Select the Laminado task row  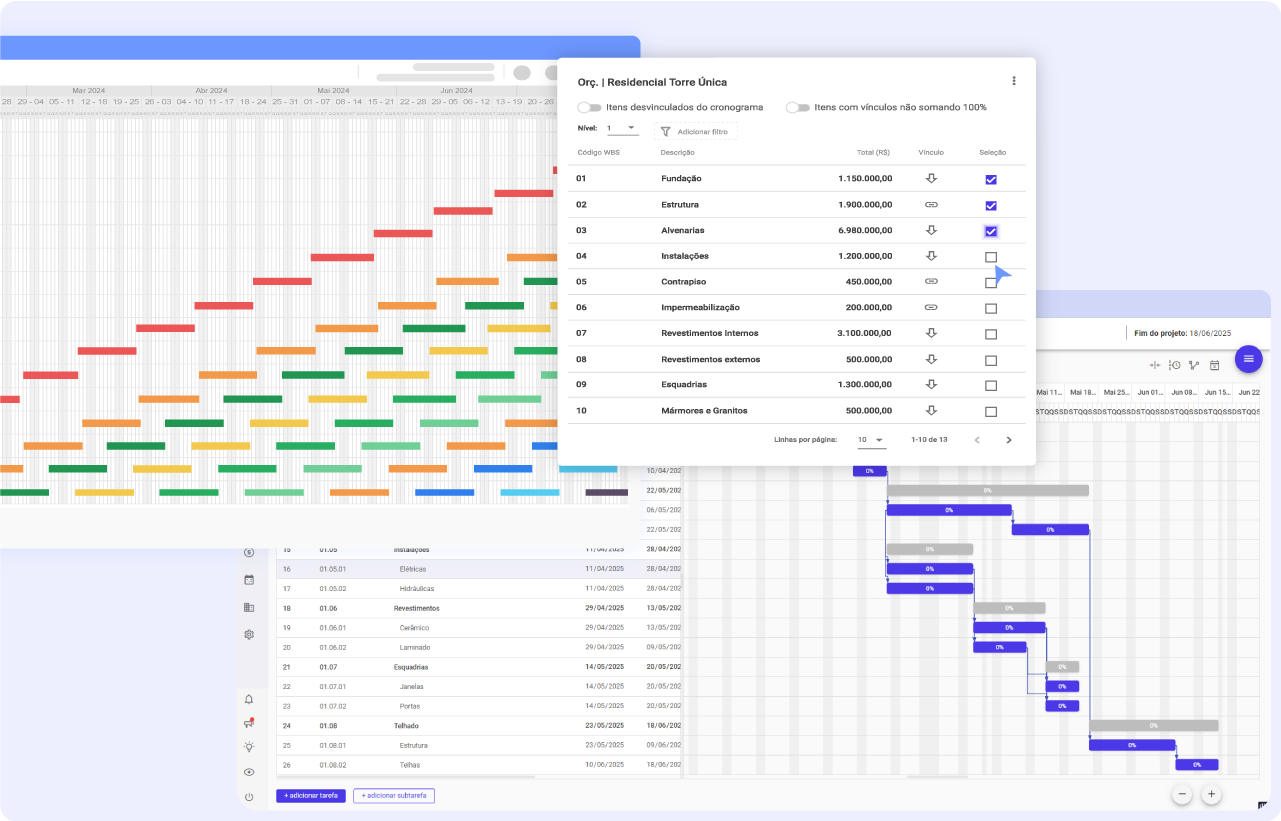click(x=479, y=648)
